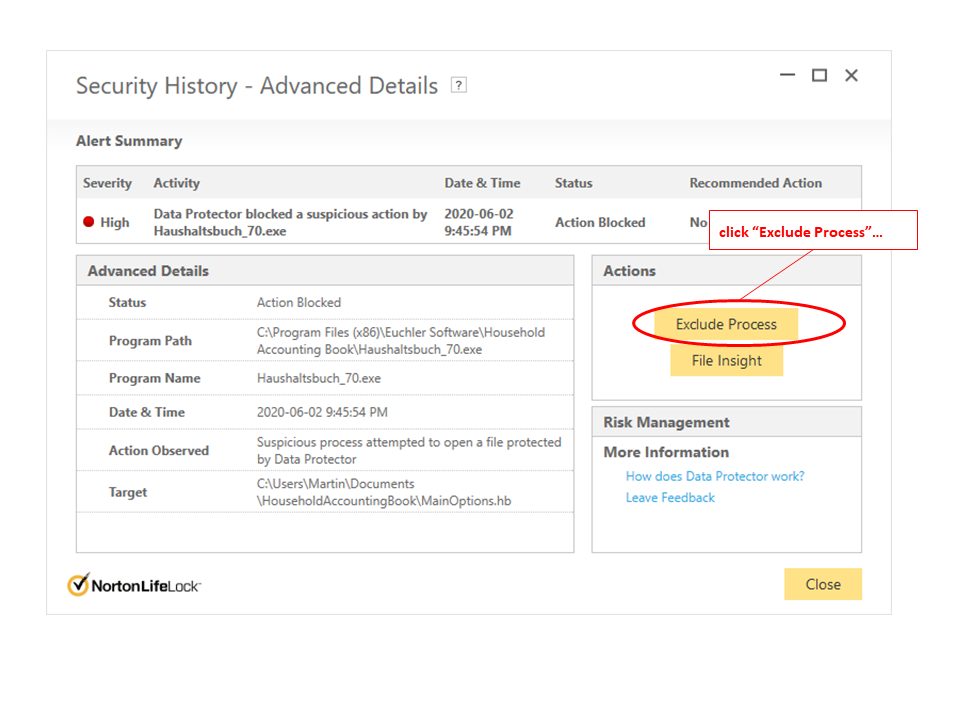Close window using the X icon
Screen dimensions: 960x720
pyautogui.click(x=851, y=76)
